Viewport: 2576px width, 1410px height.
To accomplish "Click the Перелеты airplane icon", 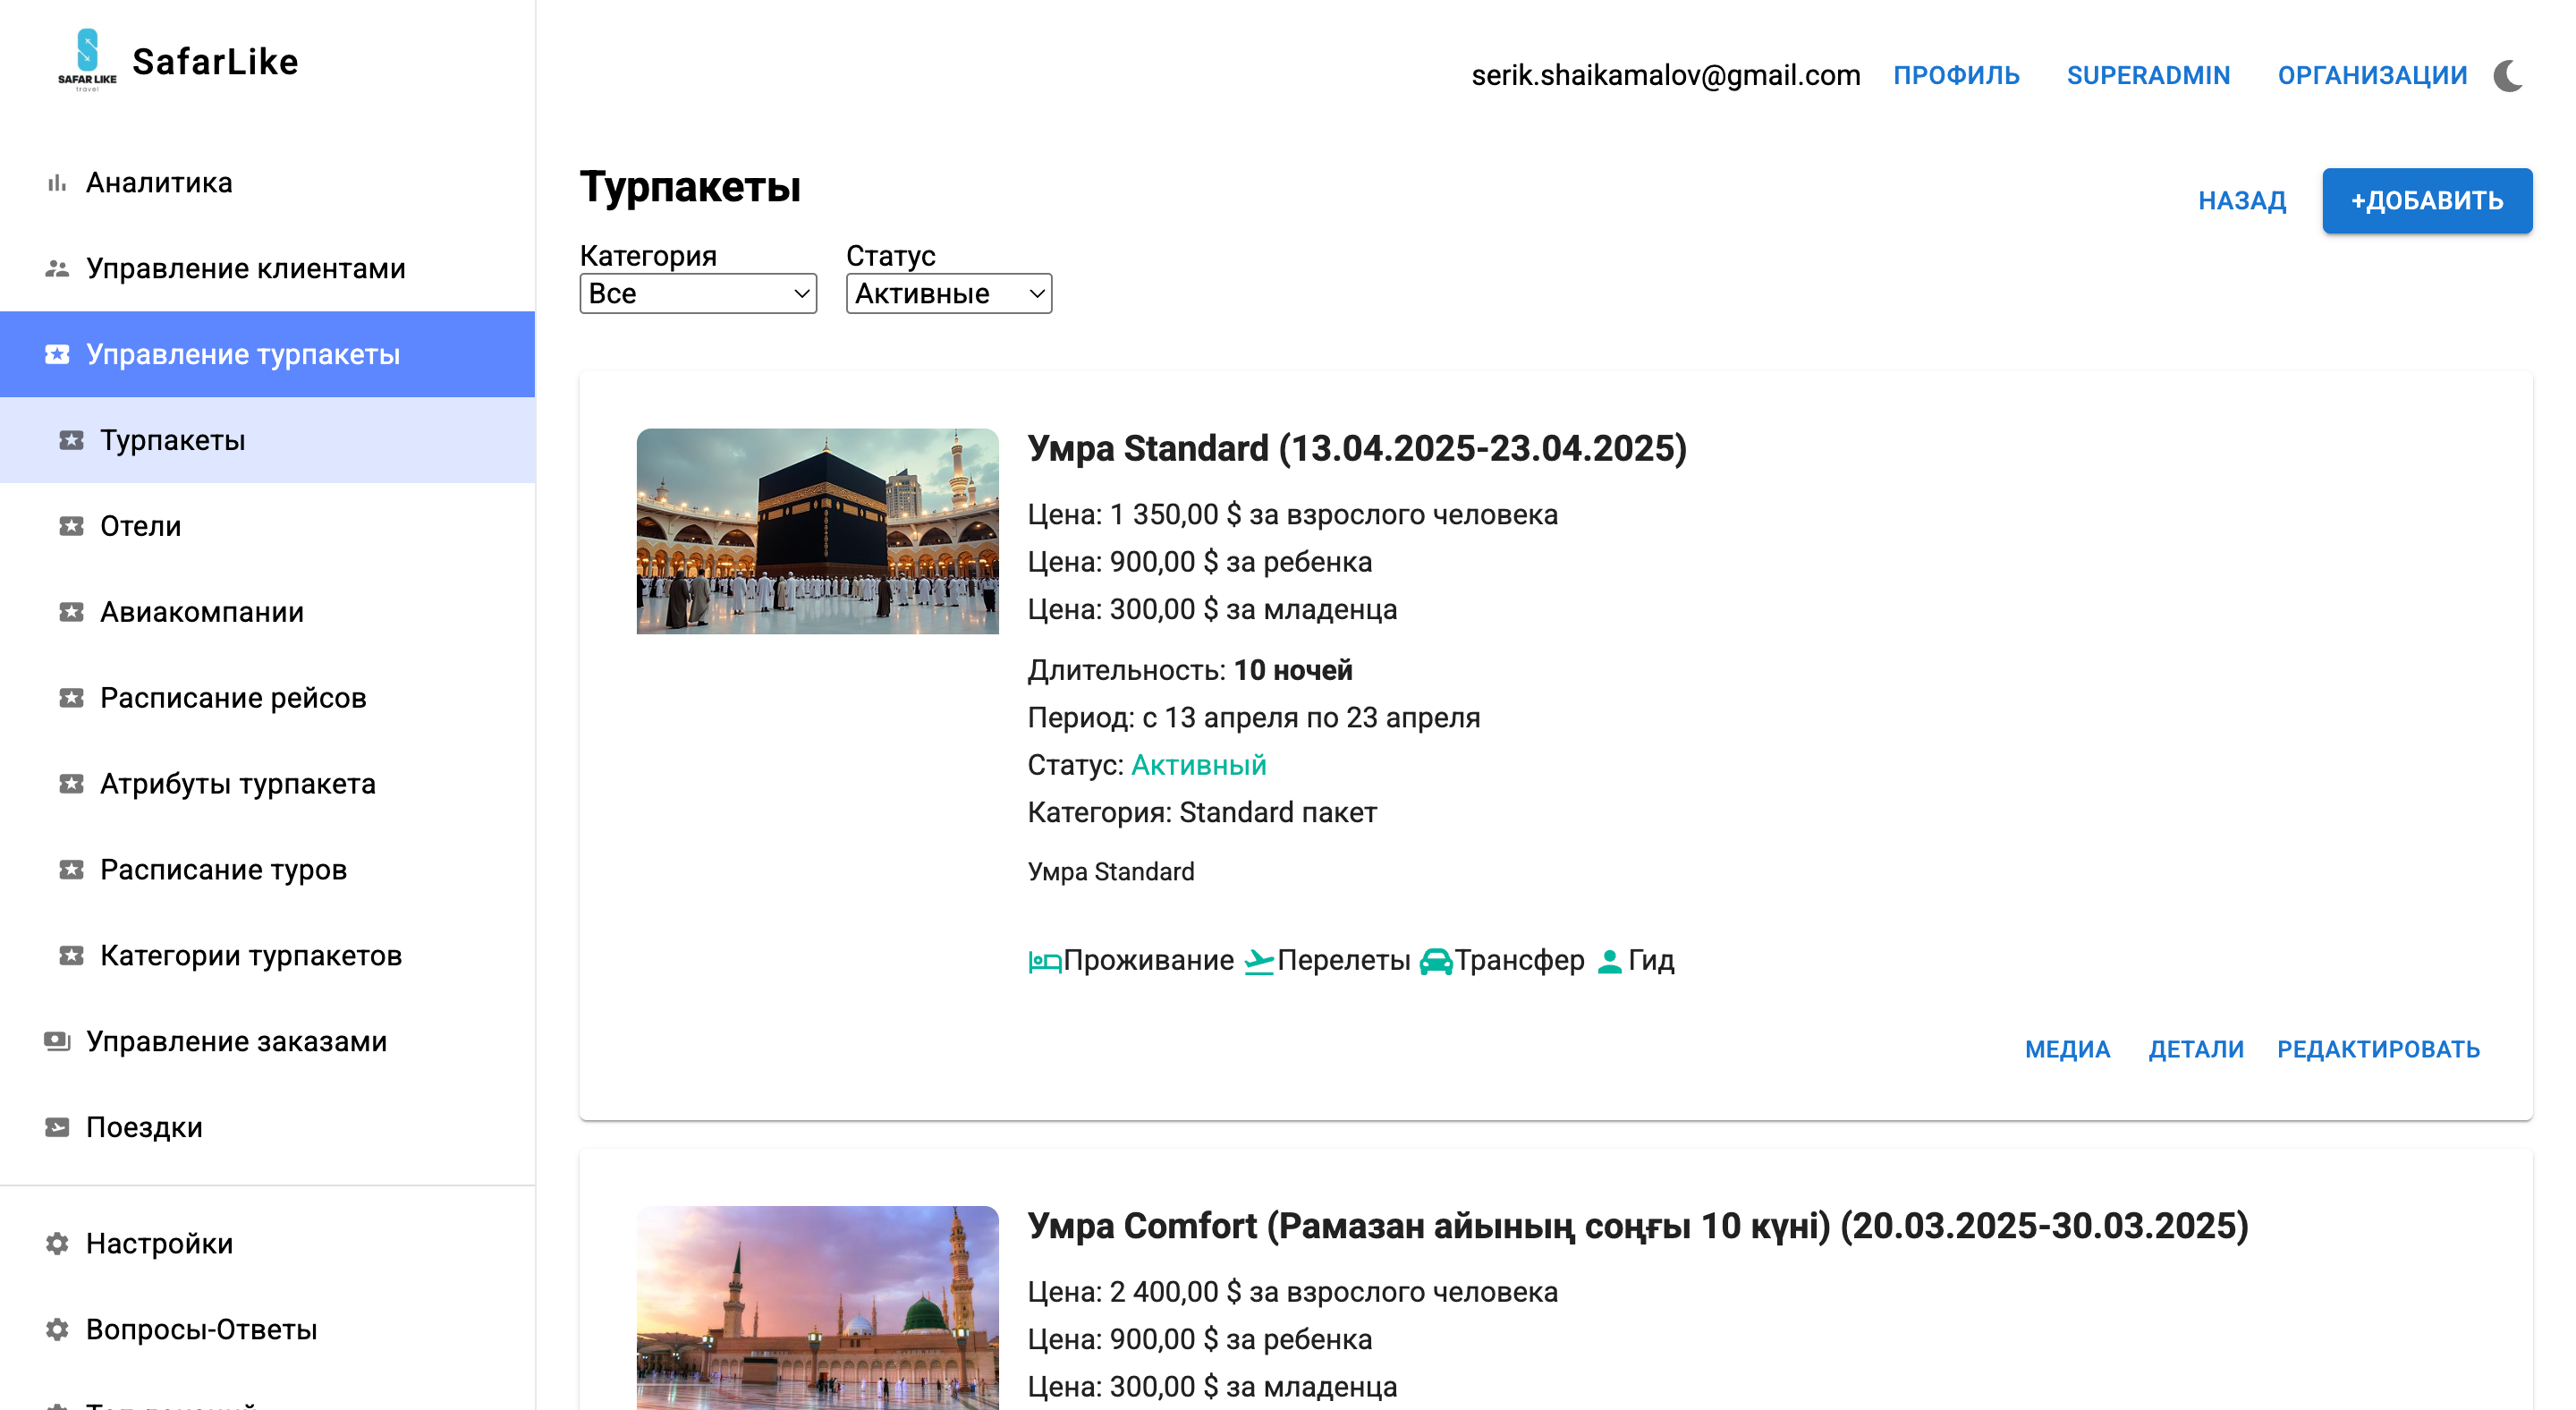I will coord(1259,962).
